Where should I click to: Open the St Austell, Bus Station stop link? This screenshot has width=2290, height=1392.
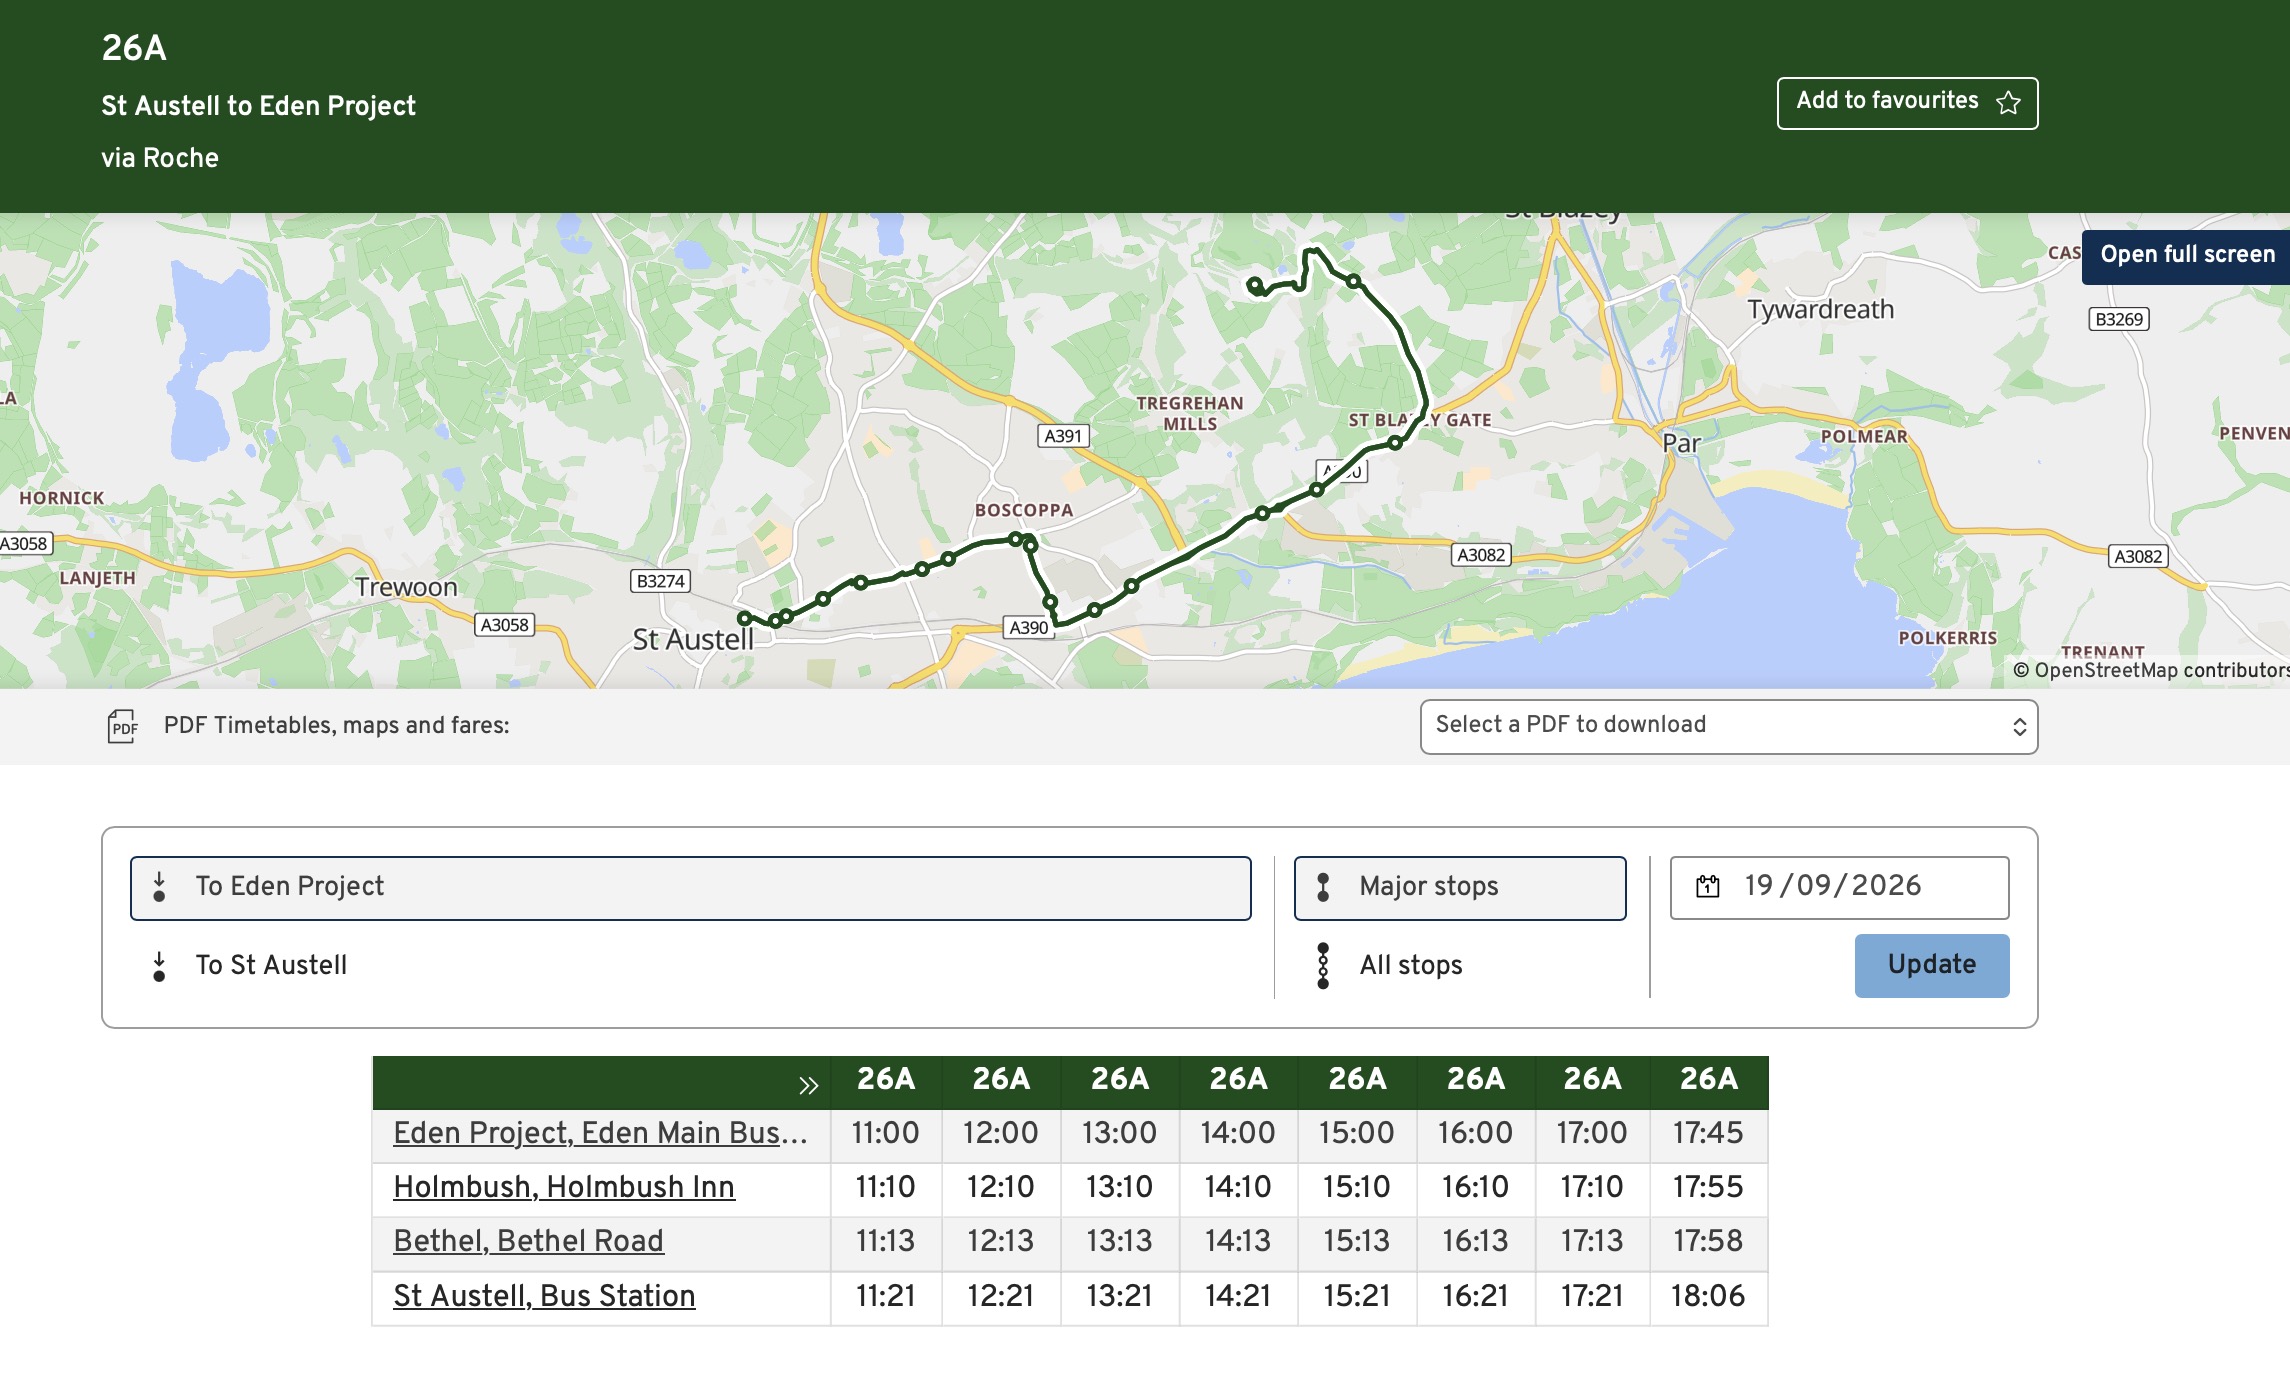pos(544,1296)
